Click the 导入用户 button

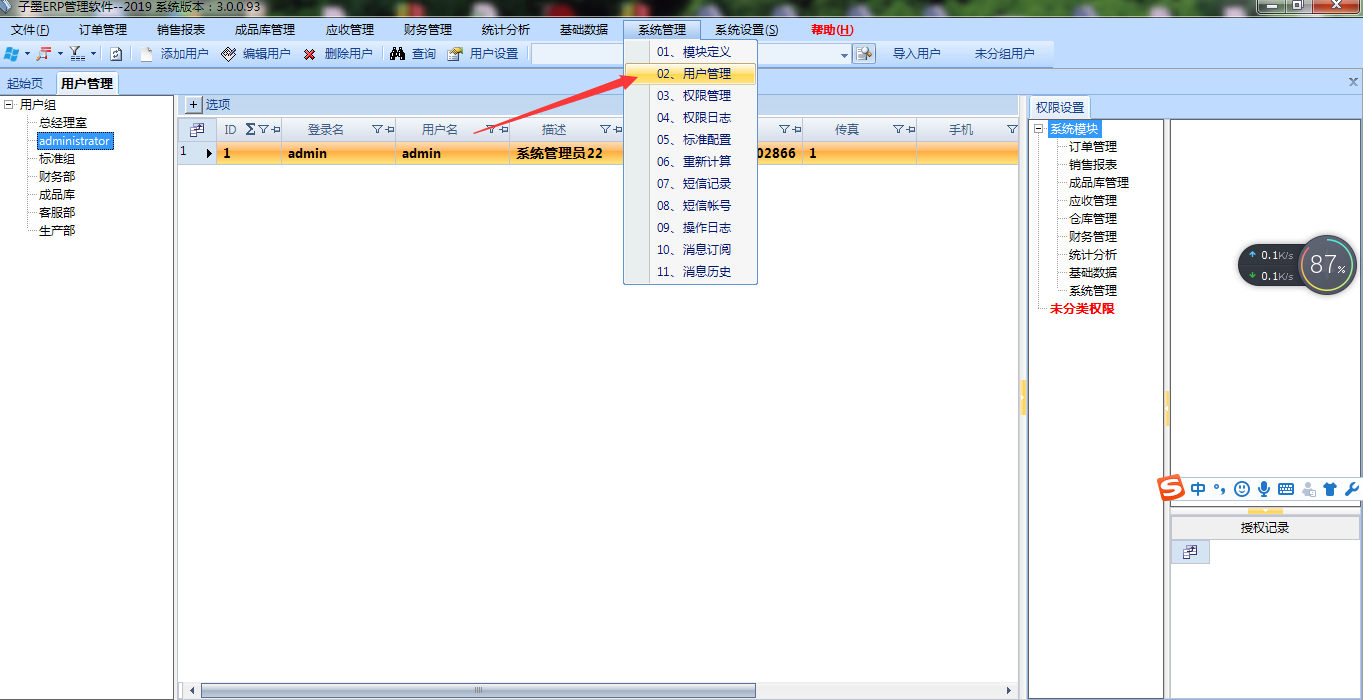916,54
